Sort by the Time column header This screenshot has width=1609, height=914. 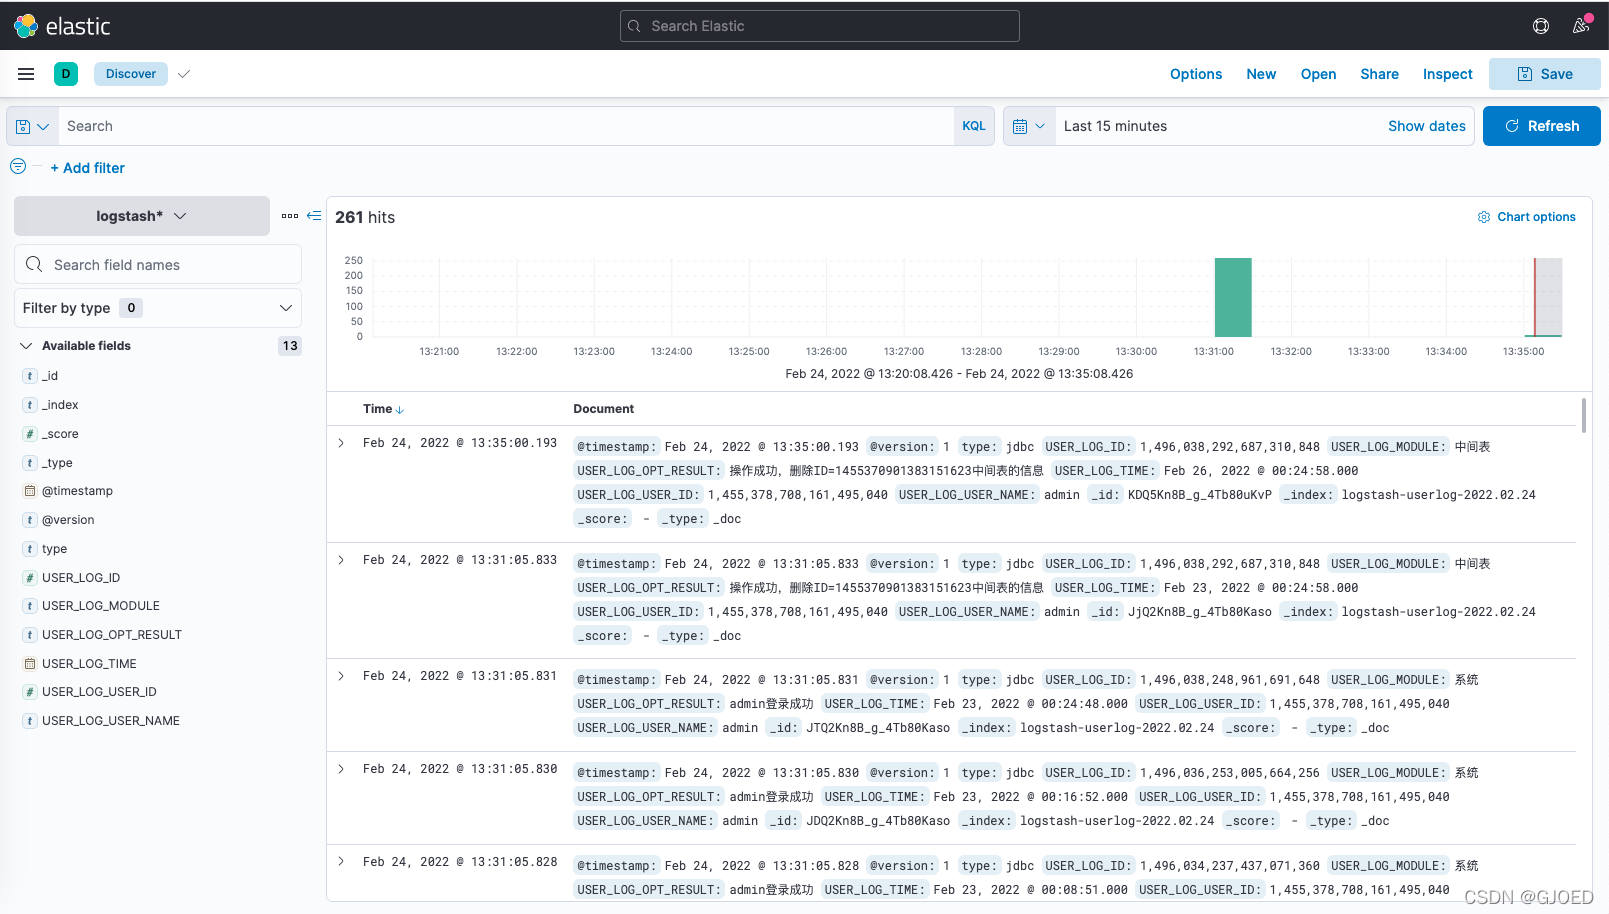click(383, 409)
